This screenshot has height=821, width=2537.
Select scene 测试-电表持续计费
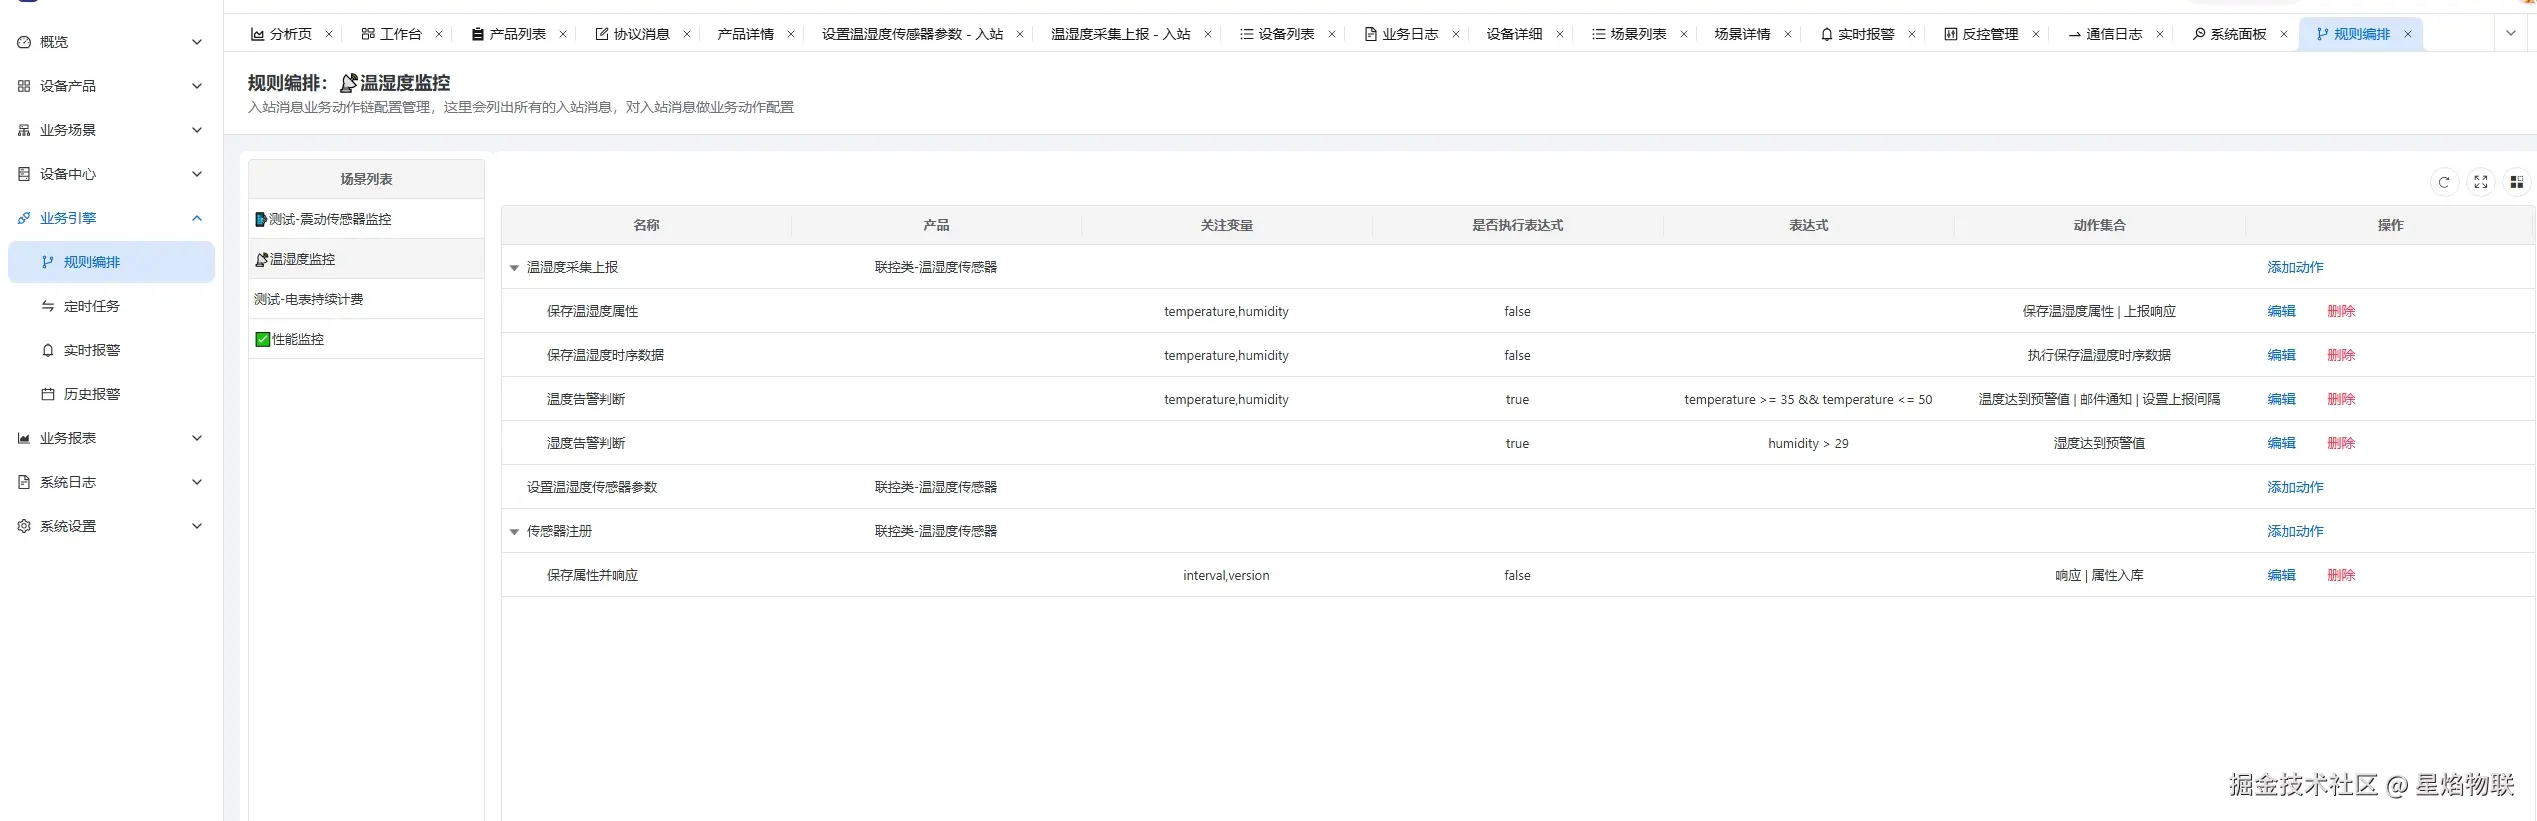point(366,299)
